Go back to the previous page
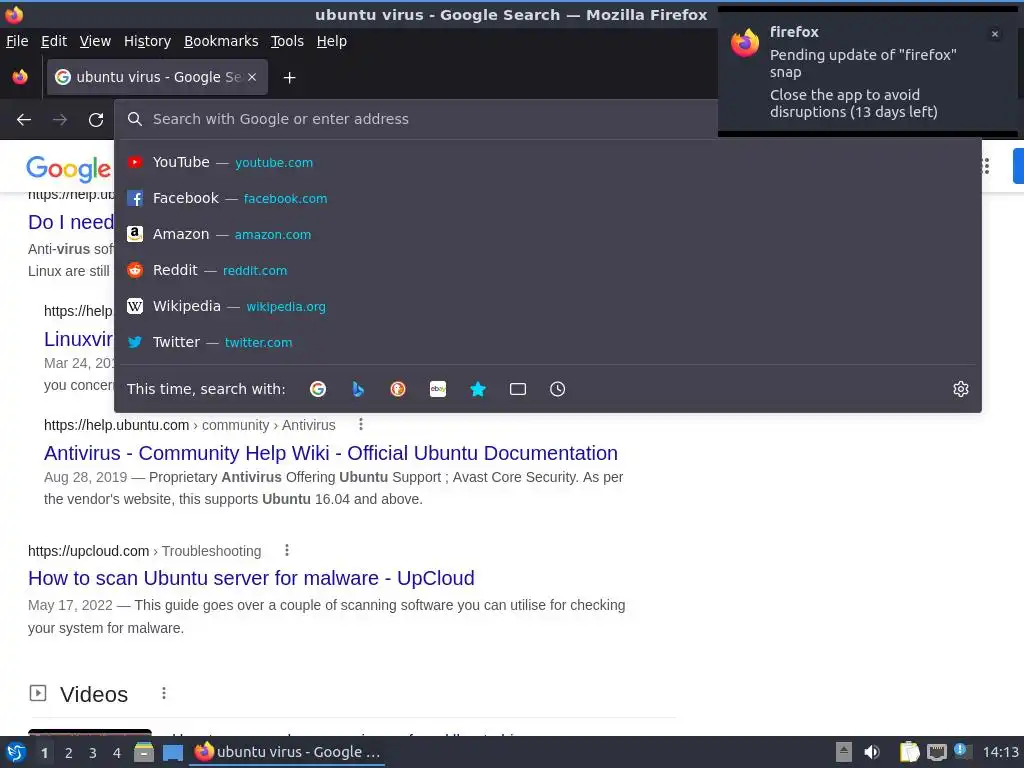The height and width of the screenshot is (768, 1024). (x=24, y=120)
